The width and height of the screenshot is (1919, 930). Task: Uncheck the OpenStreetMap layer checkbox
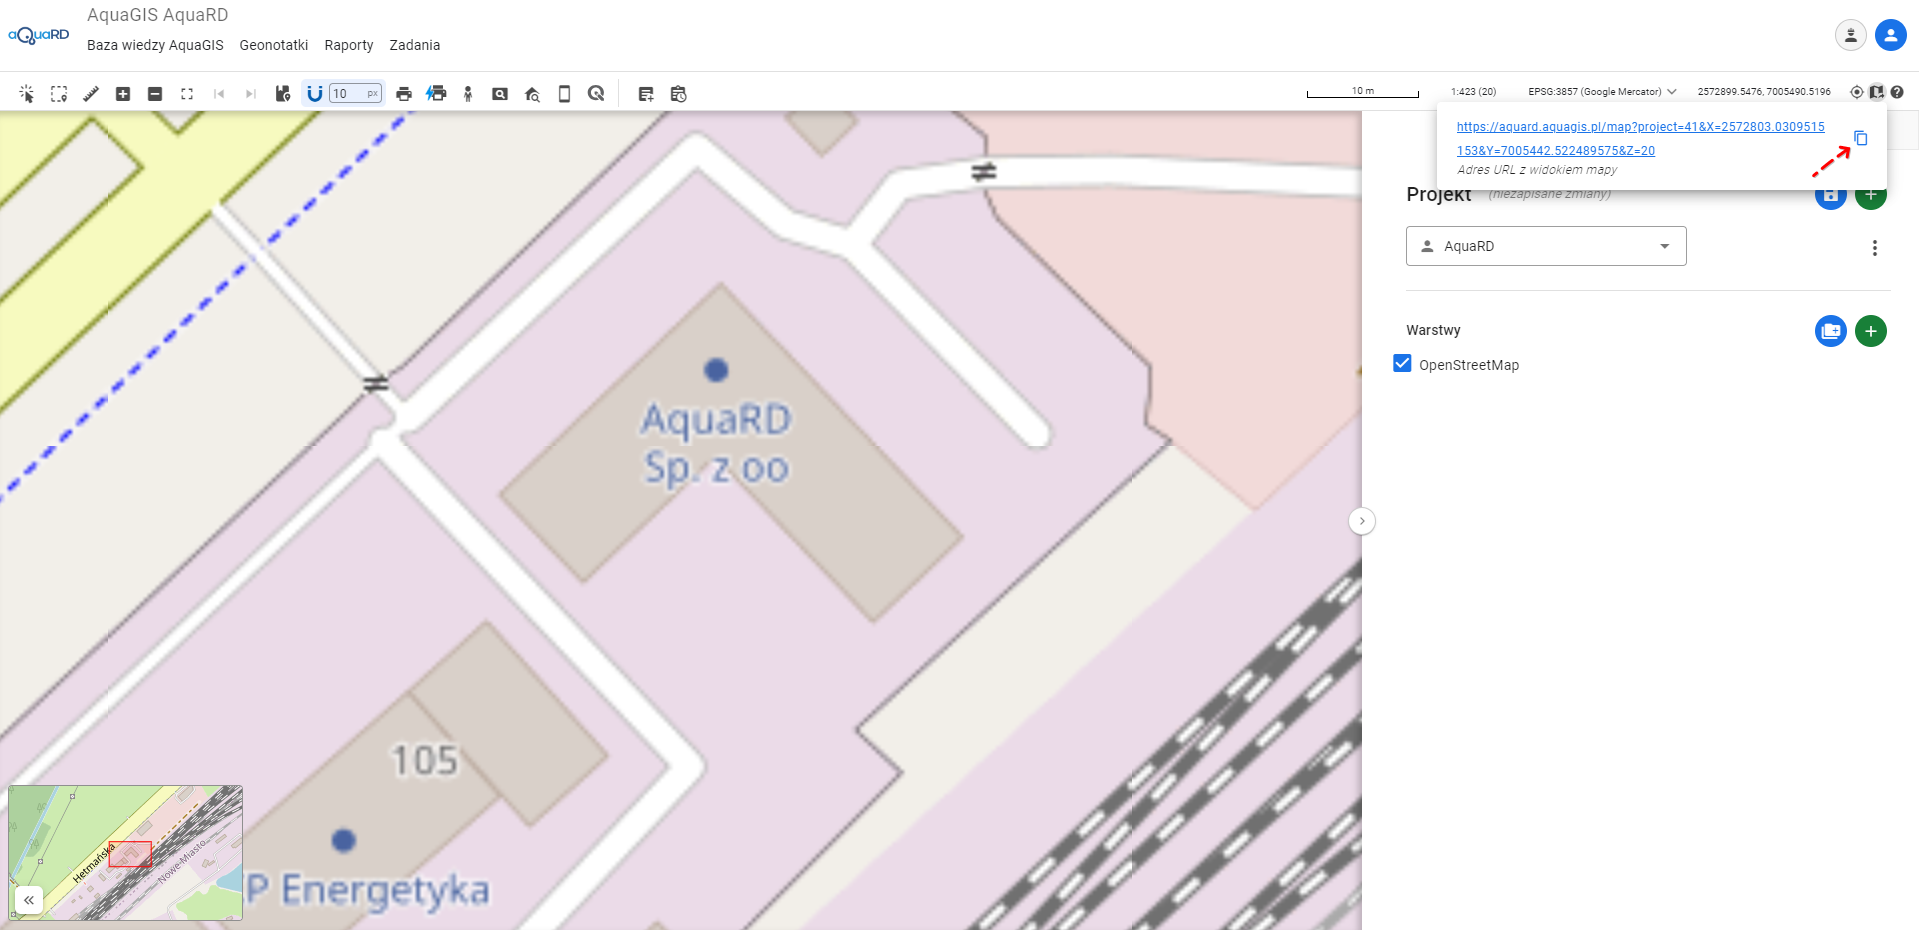pos(1402,364)
